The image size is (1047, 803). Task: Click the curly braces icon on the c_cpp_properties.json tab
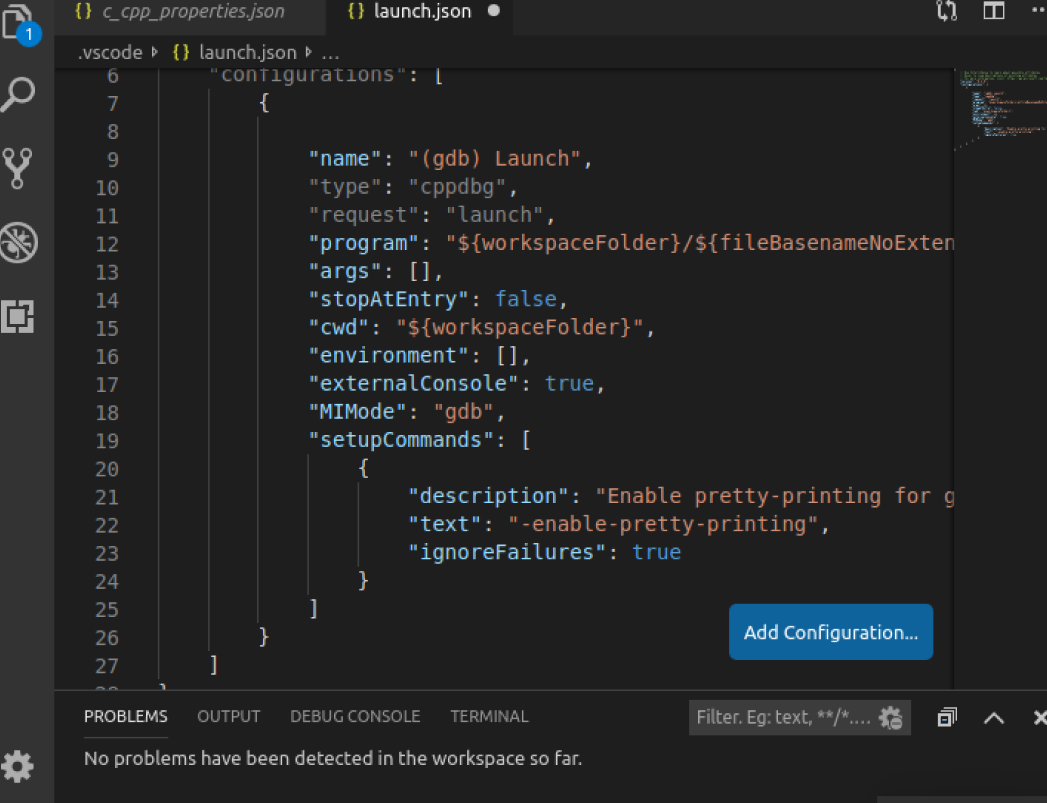(83, 11)
